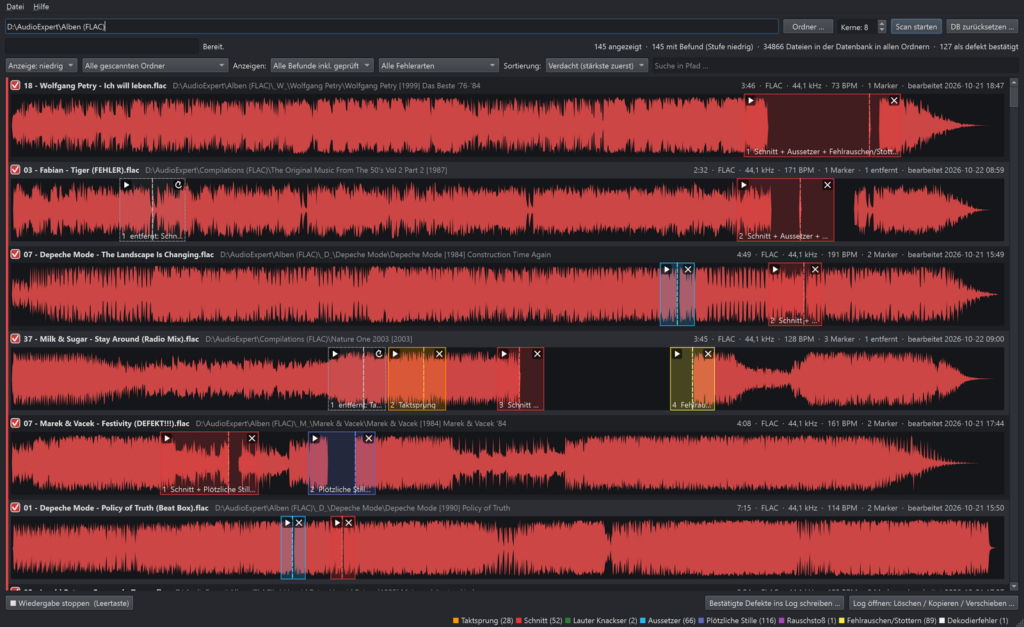Click orange Taktsprung legend color swatch
1024x627 pixels.
click(456, 620)
